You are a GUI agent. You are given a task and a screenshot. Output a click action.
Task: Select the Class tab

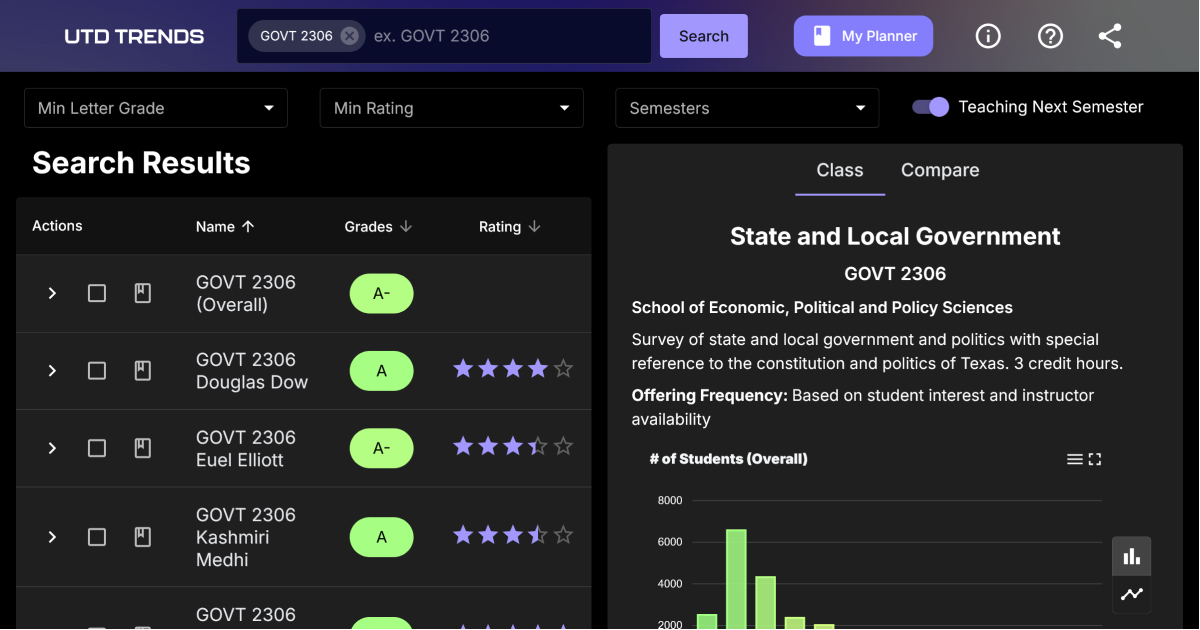(839, 170)
